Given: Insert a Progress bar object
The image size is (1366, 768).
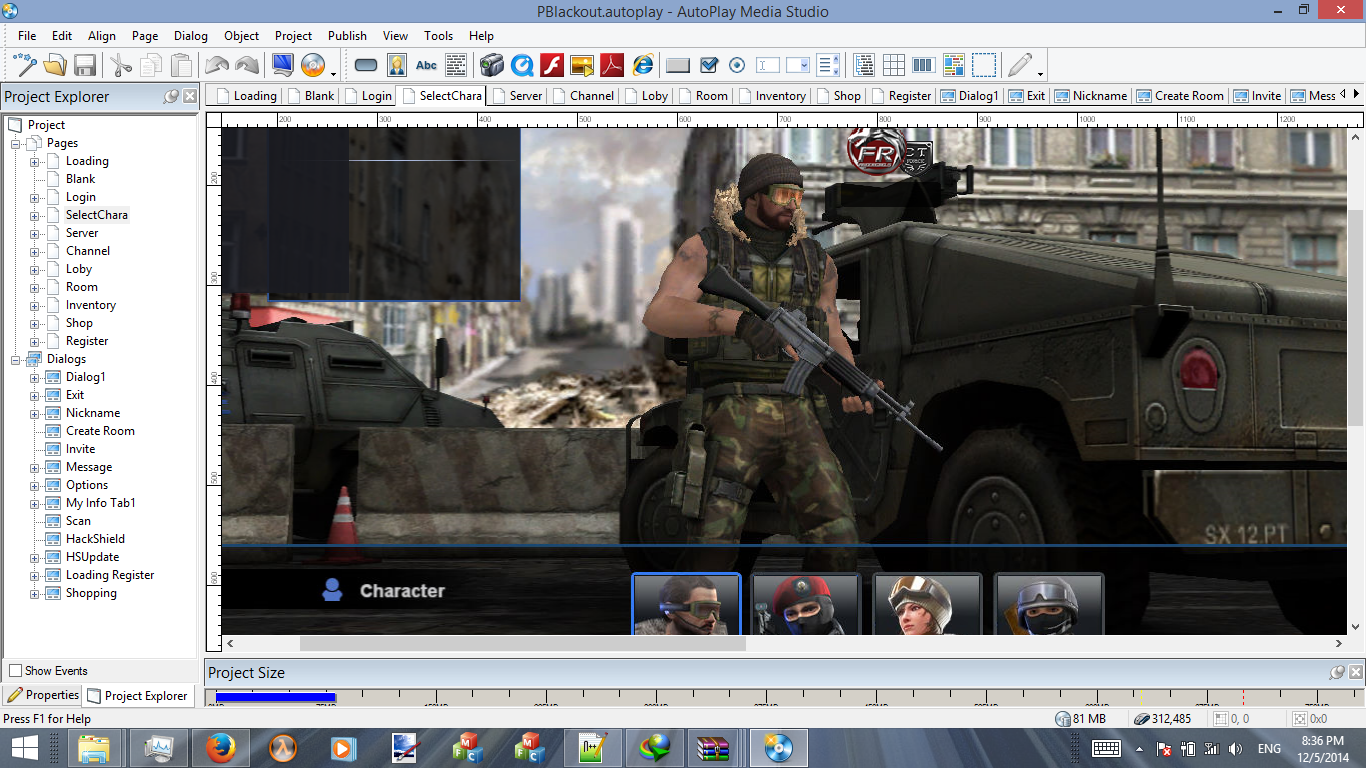Looking at the screenshot, I should (x=924, y=66).
